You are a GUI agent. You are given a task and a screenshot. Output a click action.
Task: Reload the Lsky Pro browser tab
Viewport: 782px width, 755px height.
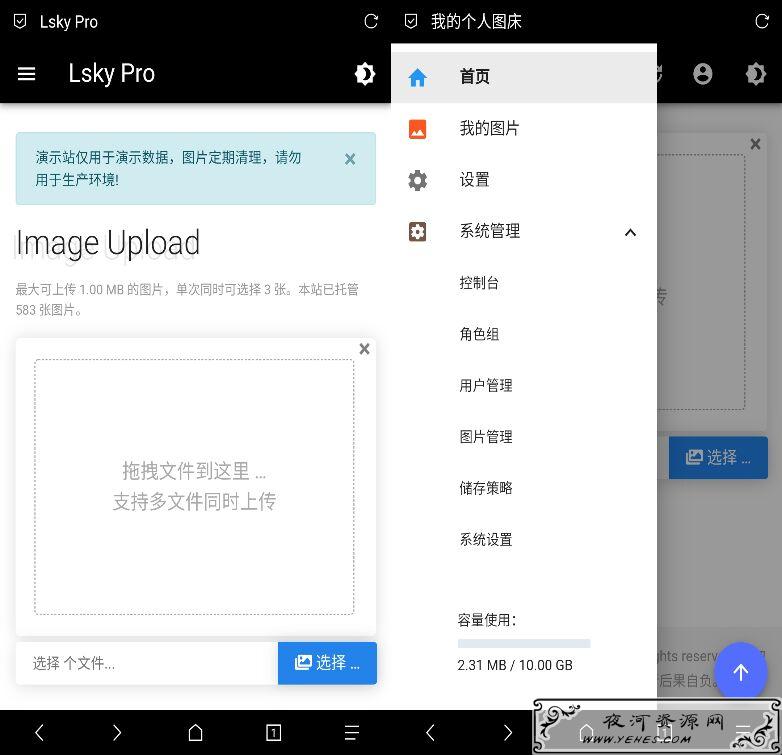pyautogui.click(x=371, y=21)
